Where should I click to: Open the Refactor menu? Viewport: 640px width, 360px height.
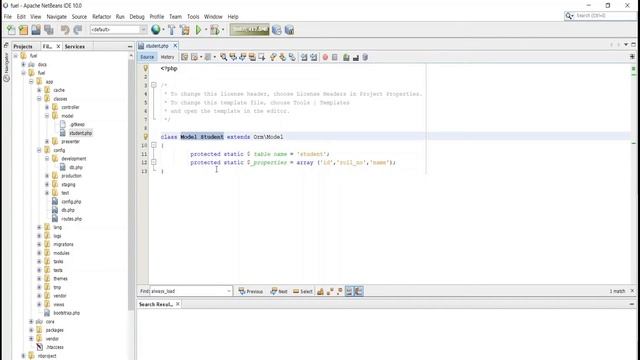[102, 17]
